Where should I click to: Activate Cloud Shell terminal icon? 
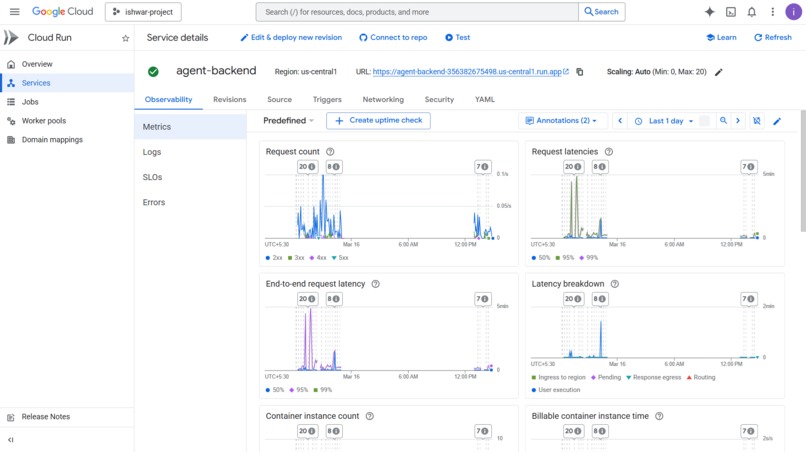(x=730, y=12)
